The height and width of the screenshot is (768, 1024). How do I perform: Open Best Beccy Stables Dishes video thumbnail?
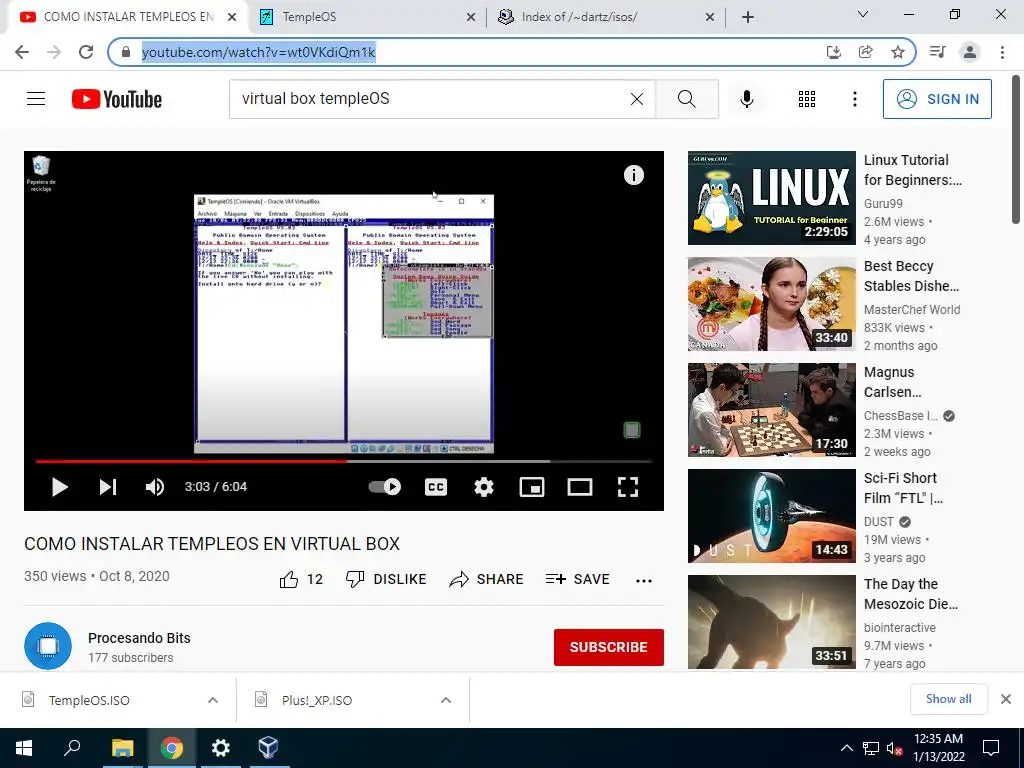point(771,304)
